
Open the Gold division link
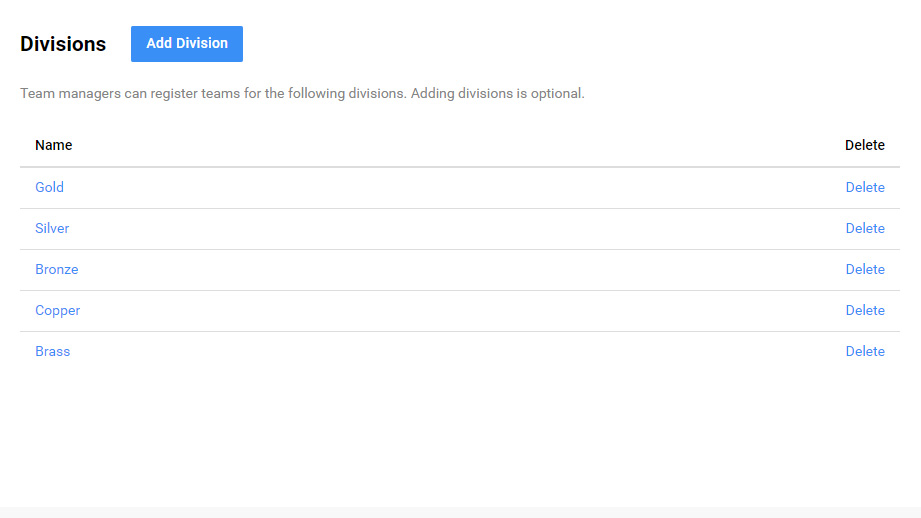49,187
